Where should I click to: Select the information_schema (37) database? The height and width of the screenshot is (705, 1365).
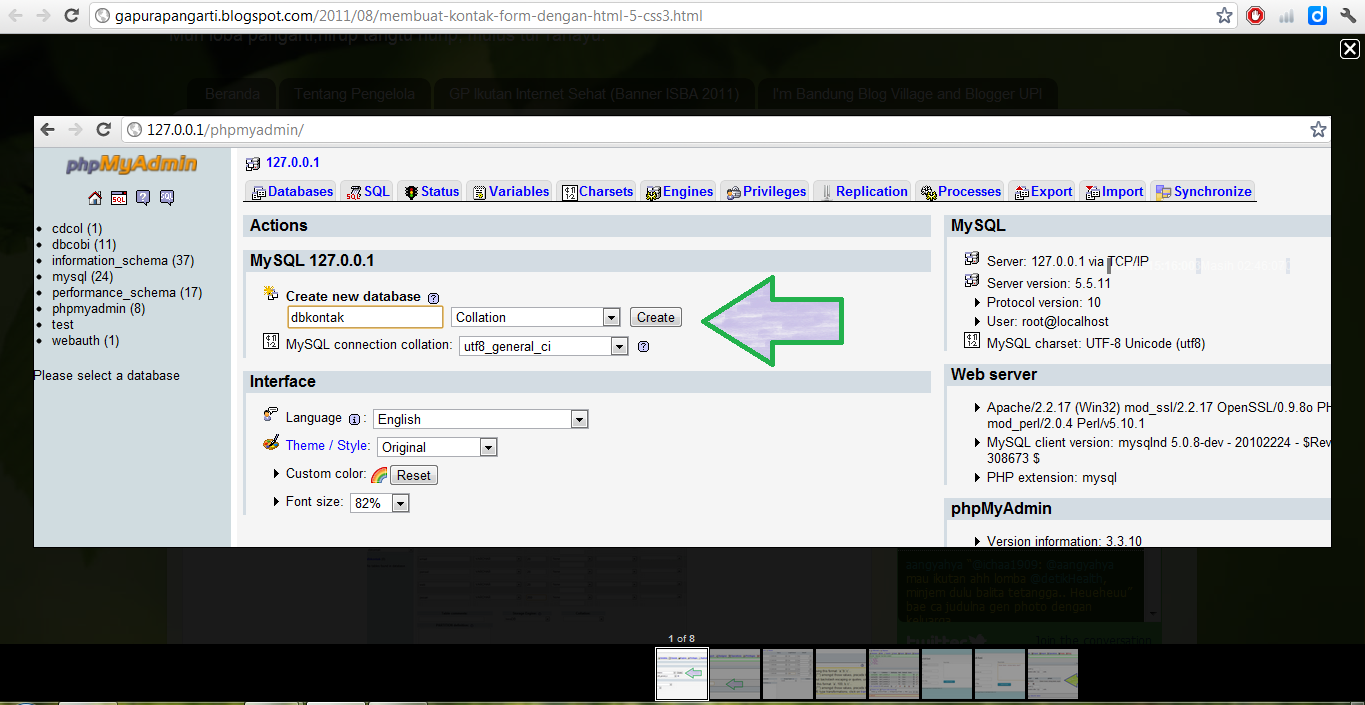tap(123, 260)
